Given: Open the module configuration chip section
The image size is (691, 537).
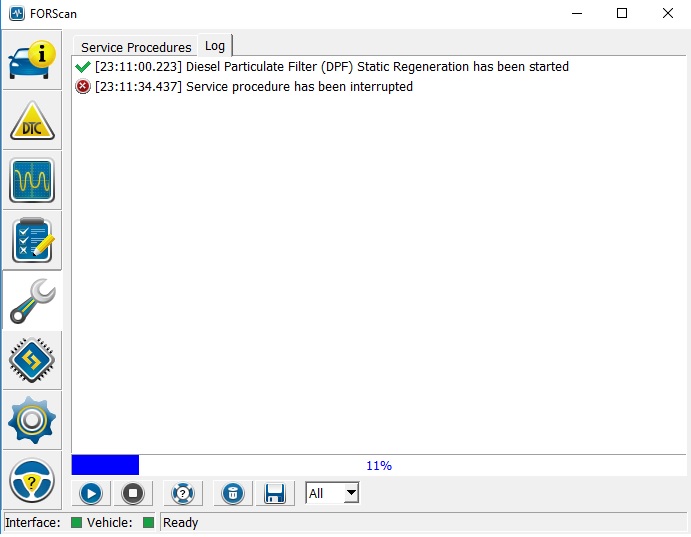Looking at the screenshot, I should (x=32, y=360).
